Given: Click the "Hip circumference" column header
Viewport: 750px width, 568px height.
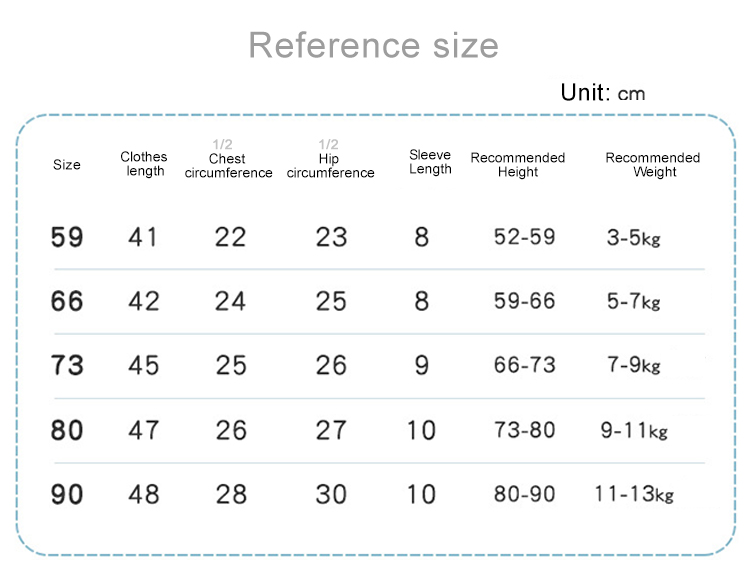Looking at the screenshot, I should [330, 166].
